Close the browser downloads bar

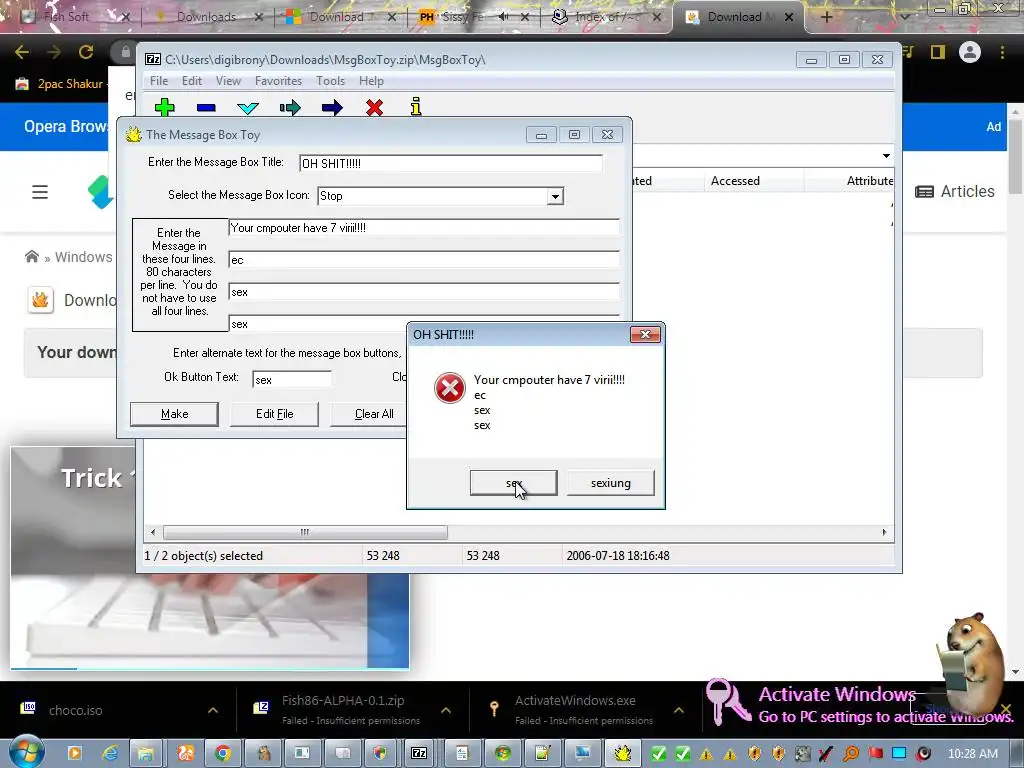[1006, 709]
